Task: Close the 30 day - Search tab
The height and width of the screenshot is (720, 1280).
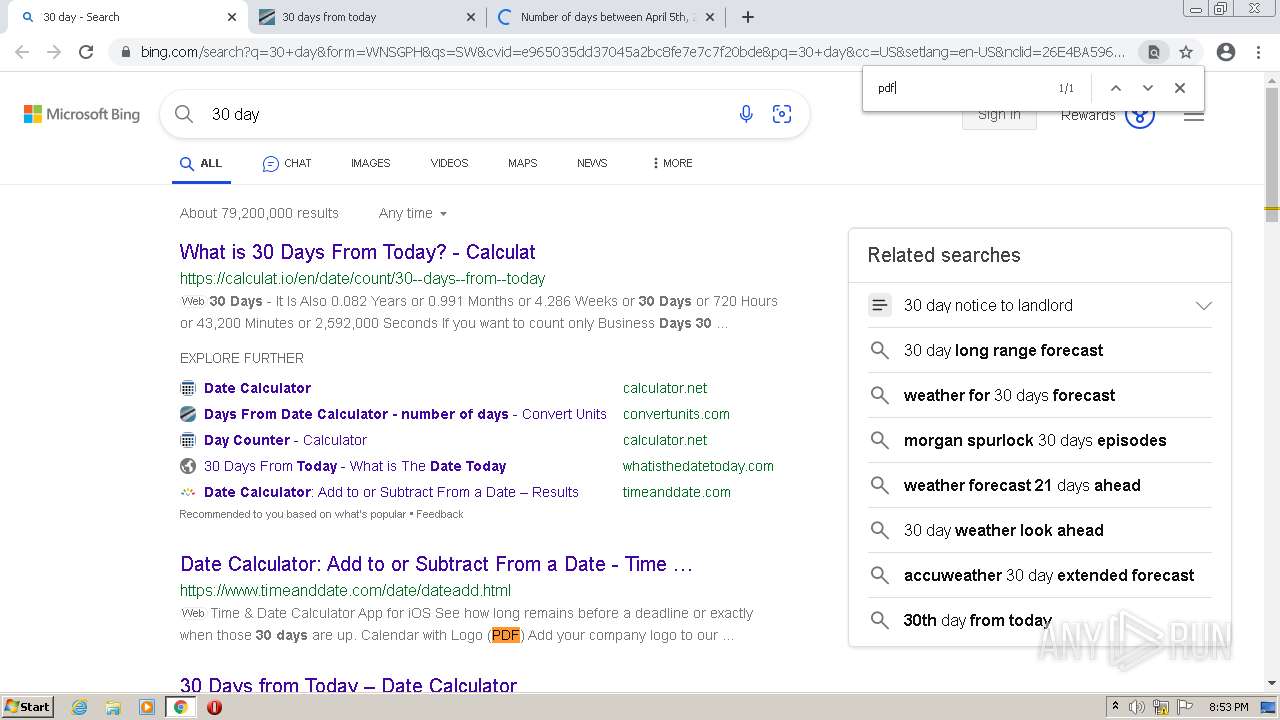Action: (x=232, y=17)
